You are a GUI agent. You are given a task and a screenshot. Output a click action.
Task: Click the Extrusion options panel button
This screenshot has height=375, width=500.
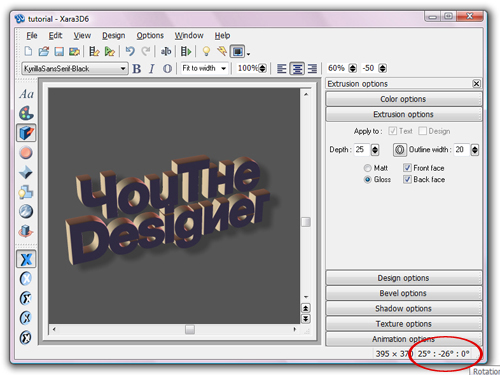coord(403,114)
